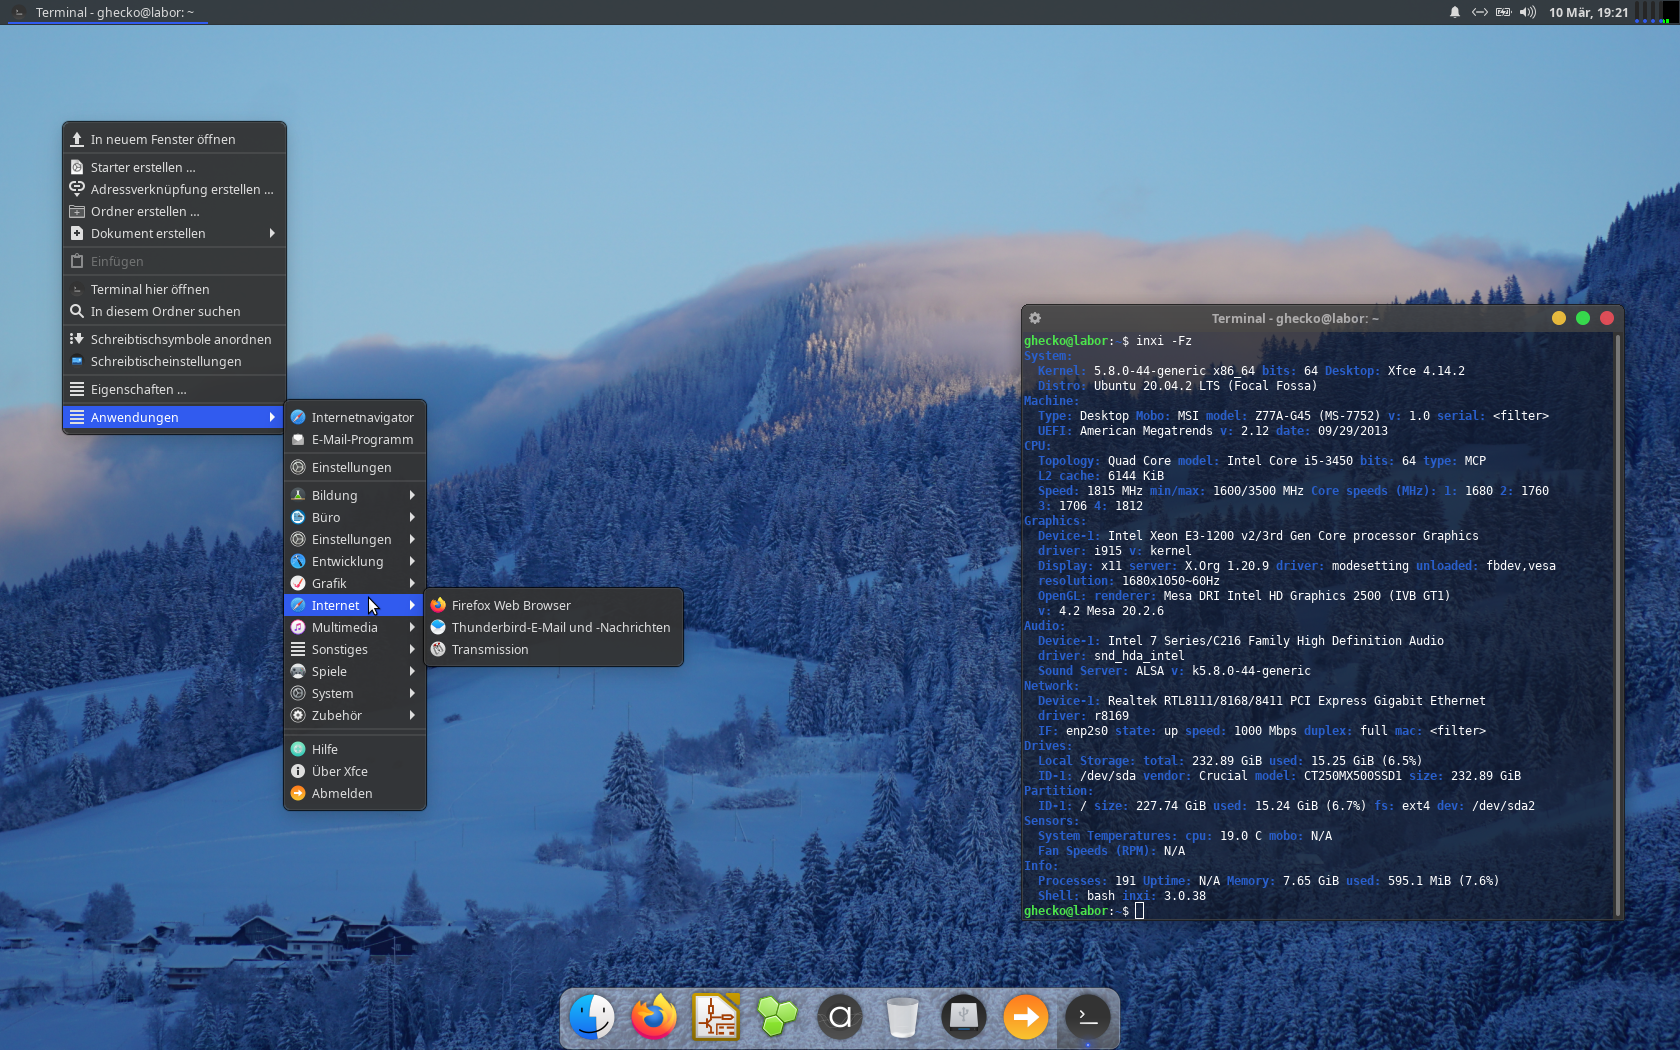The width and height of the screenshot is (1680, 1050).
Task: Click the E-Mail-Programm envelope icon
Action: coord(298,439)
